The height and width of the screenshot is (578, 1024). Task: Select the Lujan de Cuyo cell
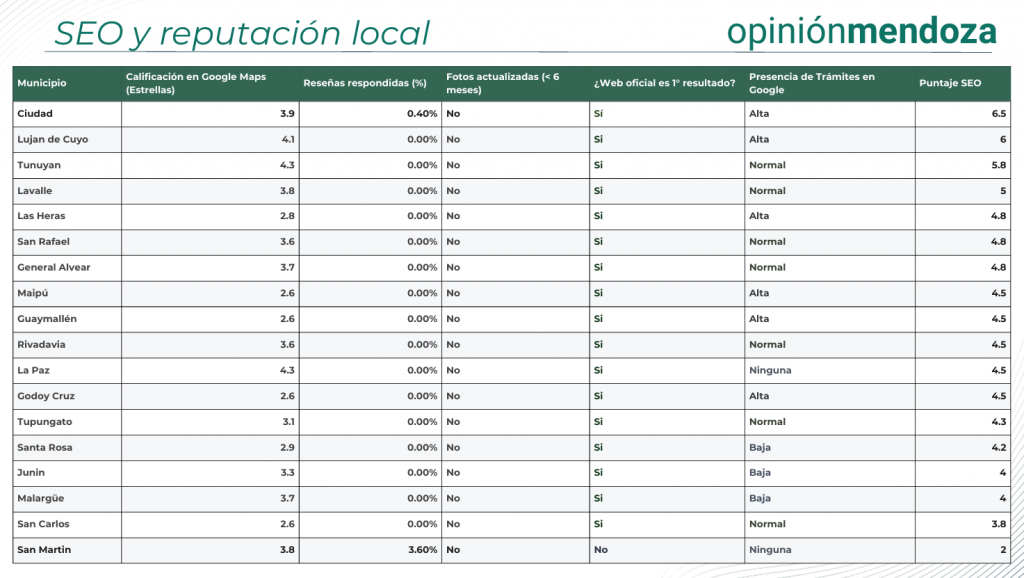pyautogui.click(x=53, y=140)
